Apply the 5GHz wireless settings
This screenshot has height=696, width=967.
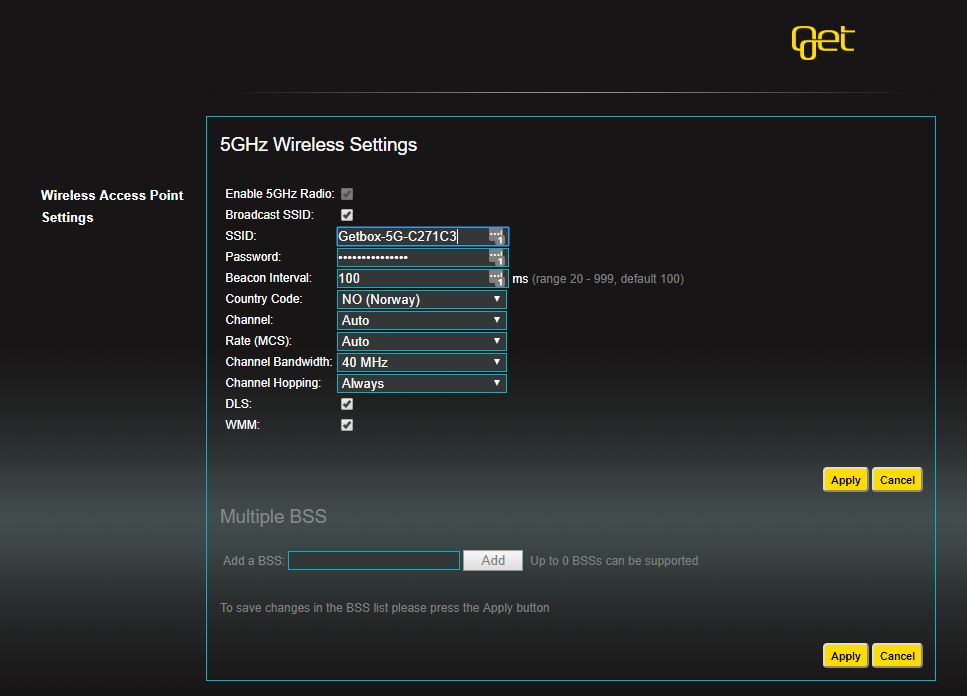click(x=846, y=480)
